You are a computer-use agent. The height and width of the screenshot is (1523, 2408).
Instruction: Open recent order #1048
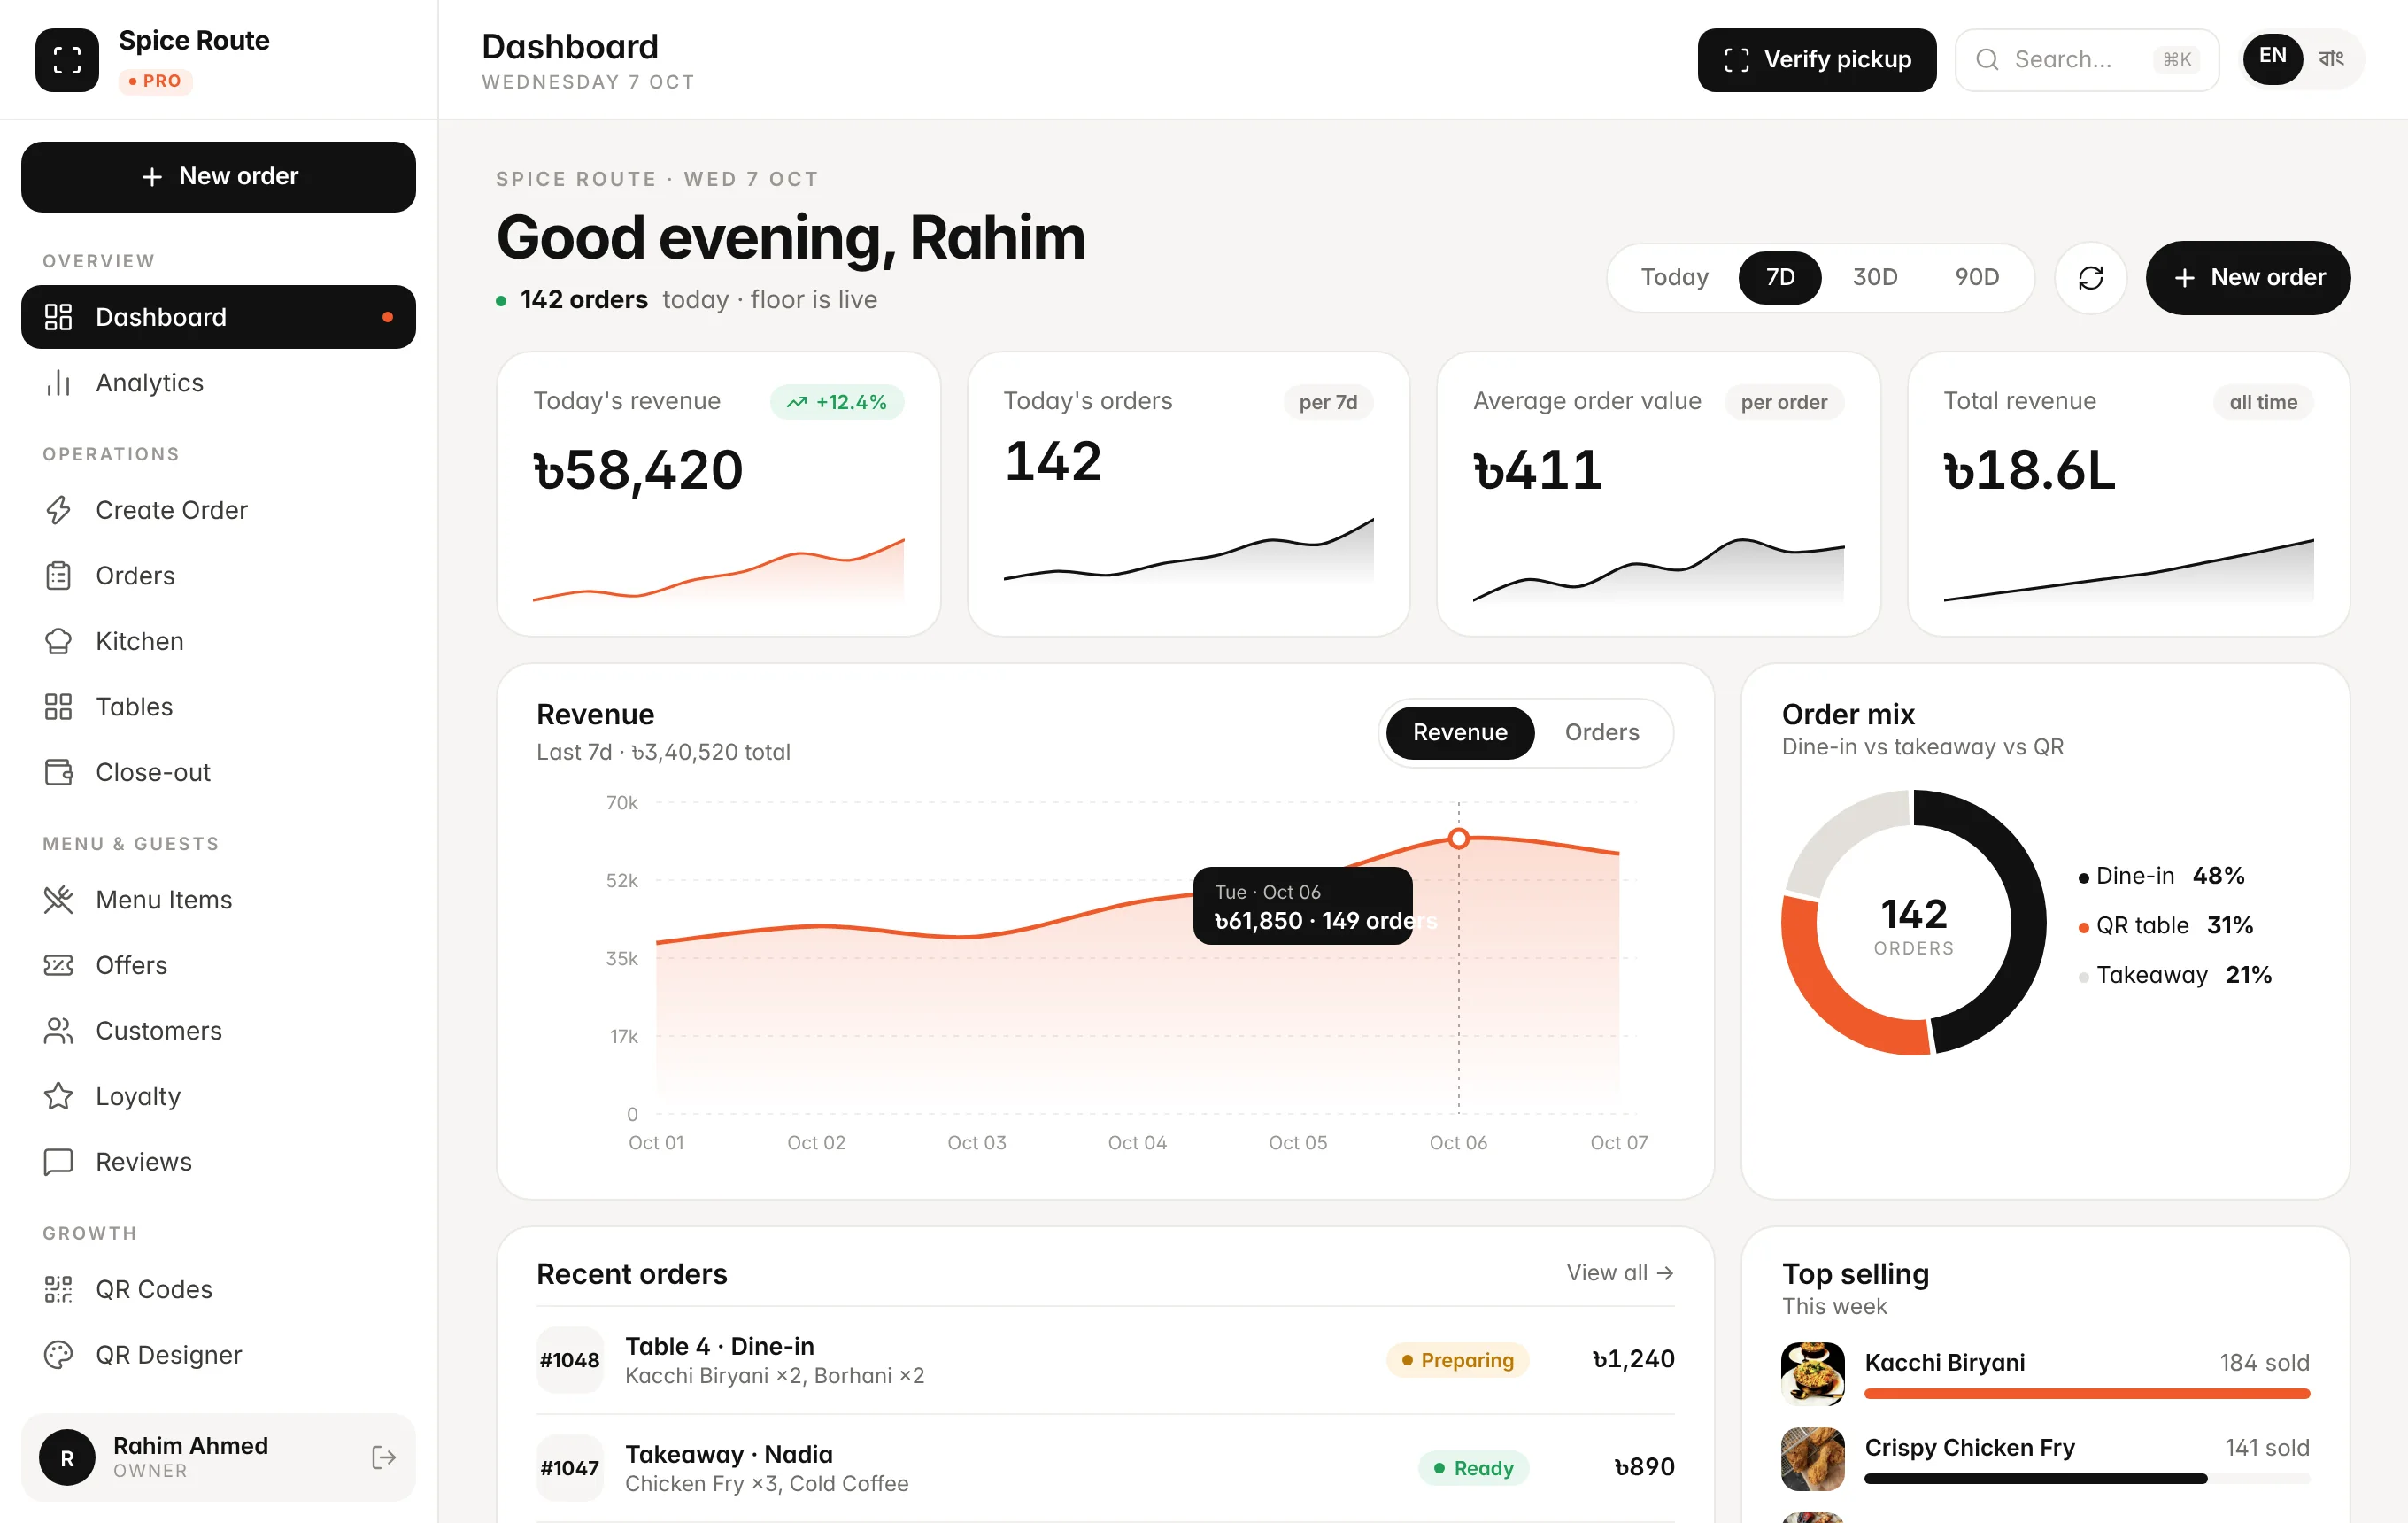click(x=1105, y=1360)
